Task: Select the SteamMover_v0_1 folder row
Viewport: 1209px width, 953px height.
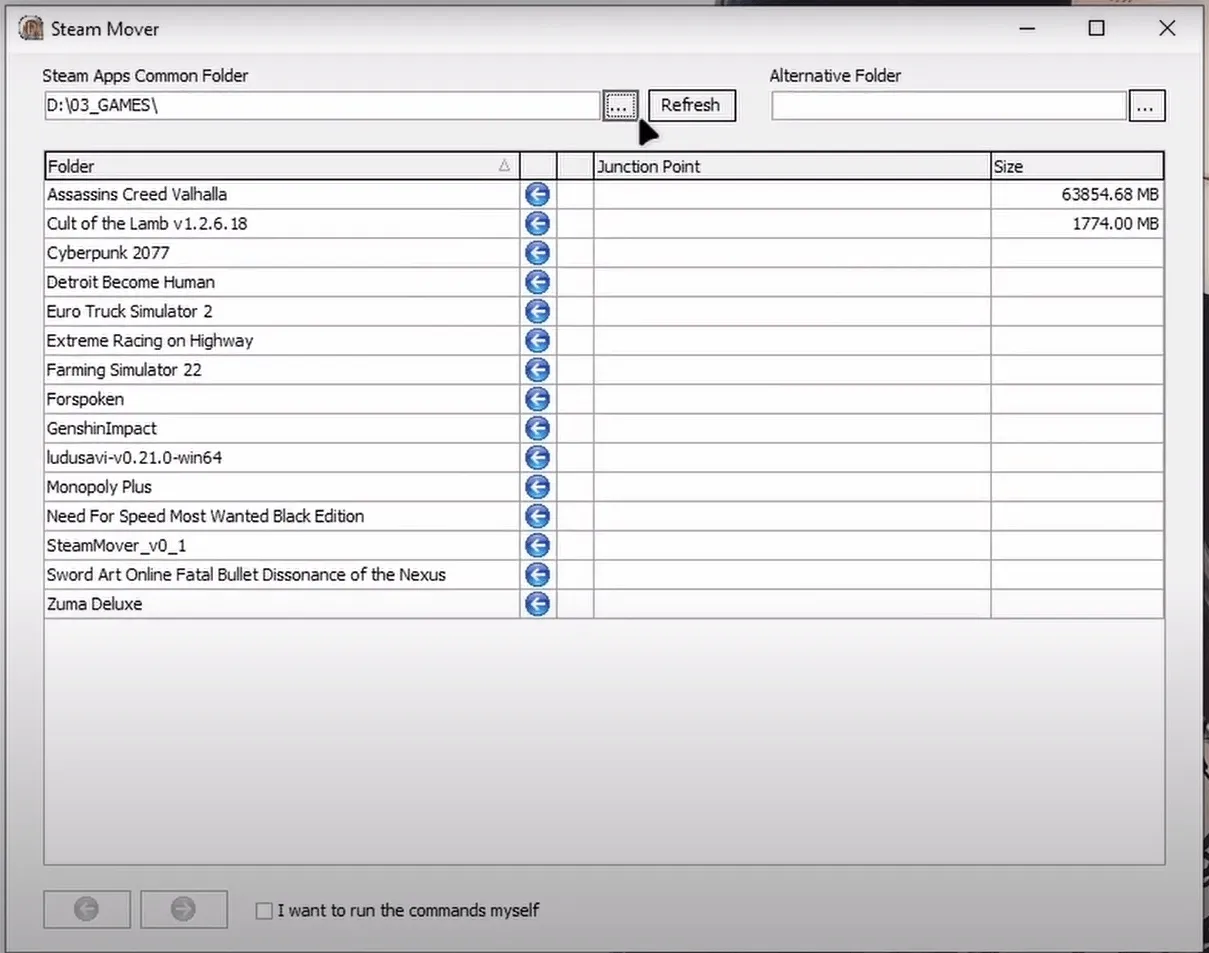Action: tap(604, 546)
